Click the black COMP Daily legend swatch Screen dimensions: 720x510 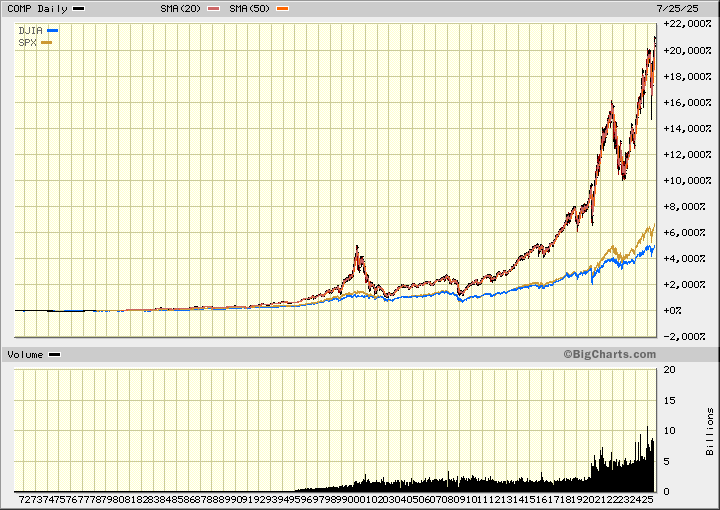click(79, 9)
